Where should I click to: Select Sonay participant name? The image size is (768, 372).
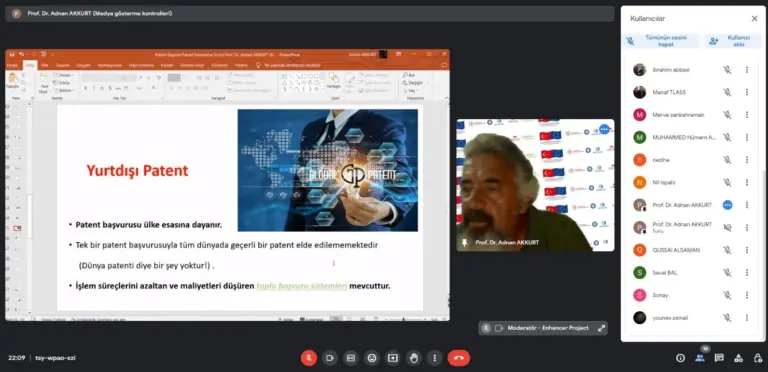tap(660, 295)
